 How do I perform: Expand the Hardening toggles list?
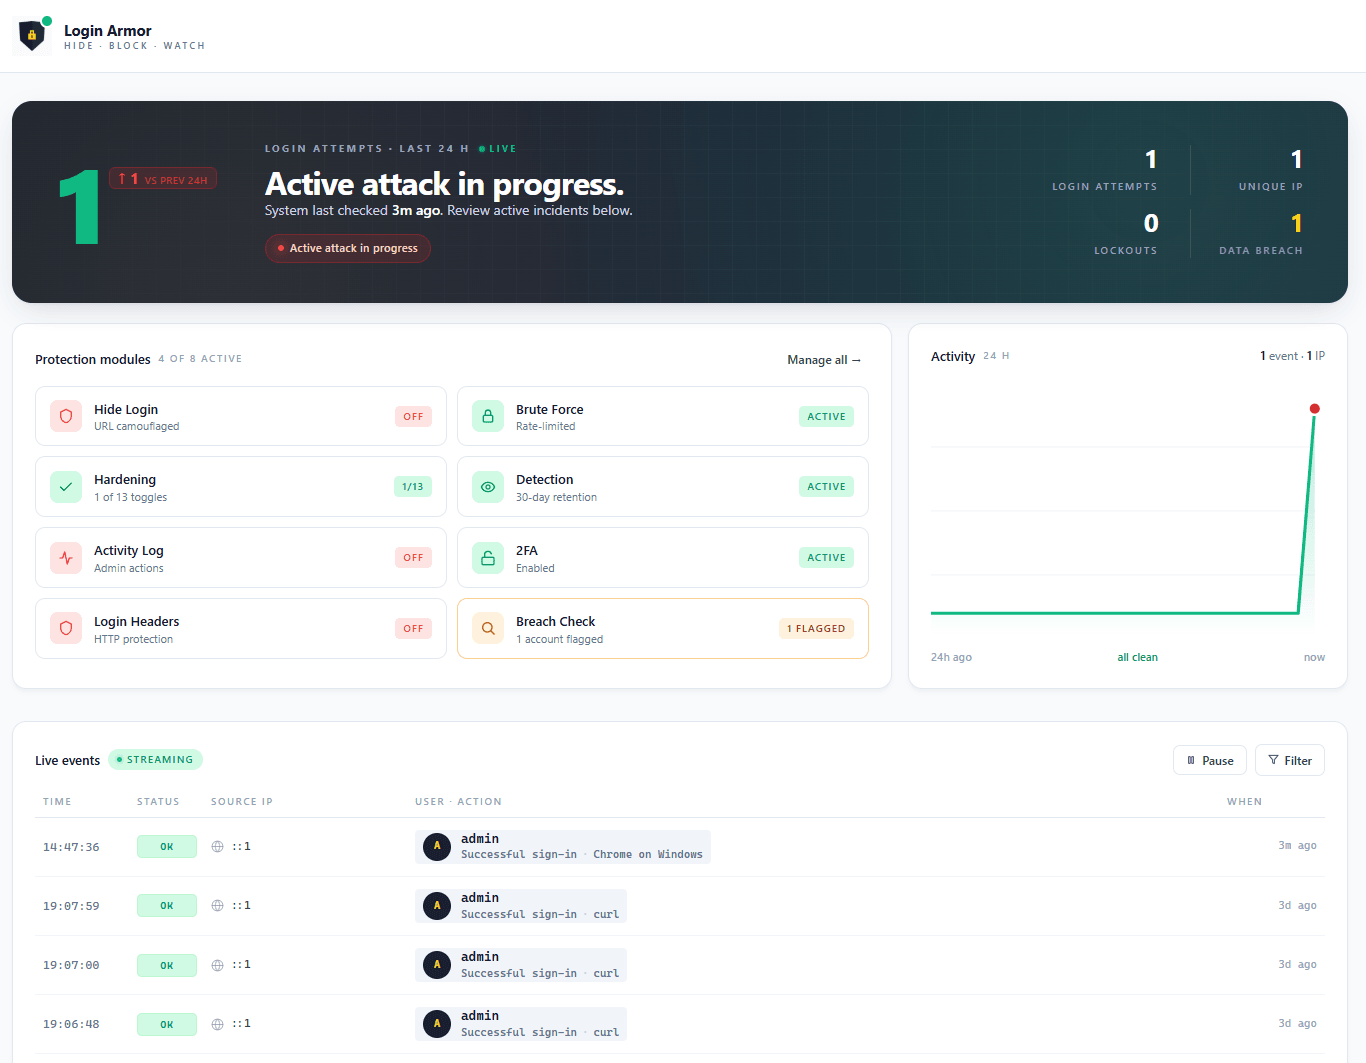pos(413,486)
